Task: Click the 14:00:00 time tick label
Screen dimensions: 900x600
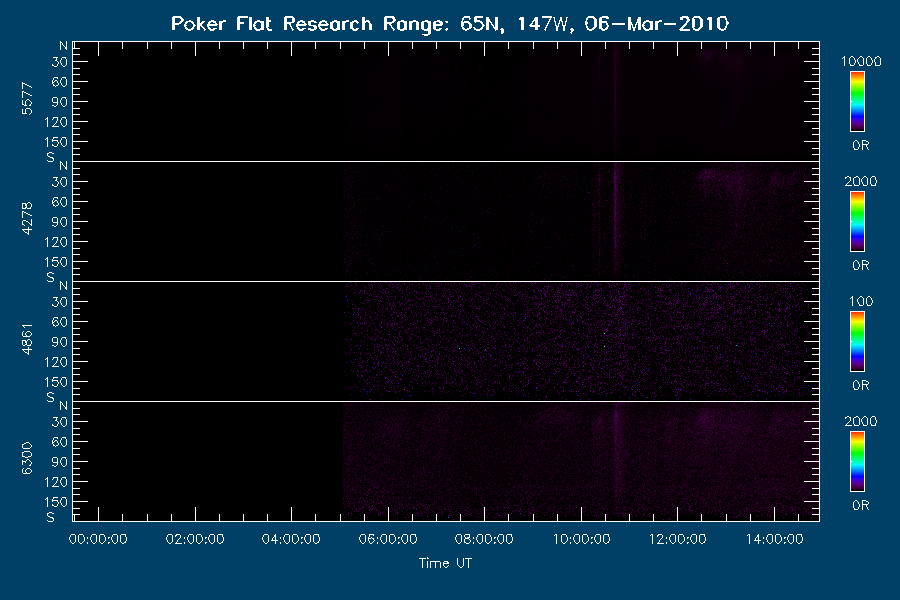Action: pyautogui.click(x=774, y=539)
